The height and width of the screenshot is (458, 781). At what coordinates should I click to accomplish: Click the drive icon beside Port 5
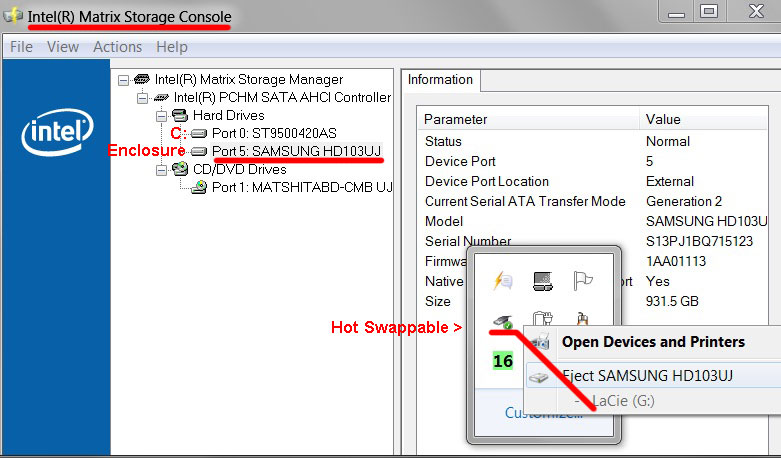click(x=199, y=151)
